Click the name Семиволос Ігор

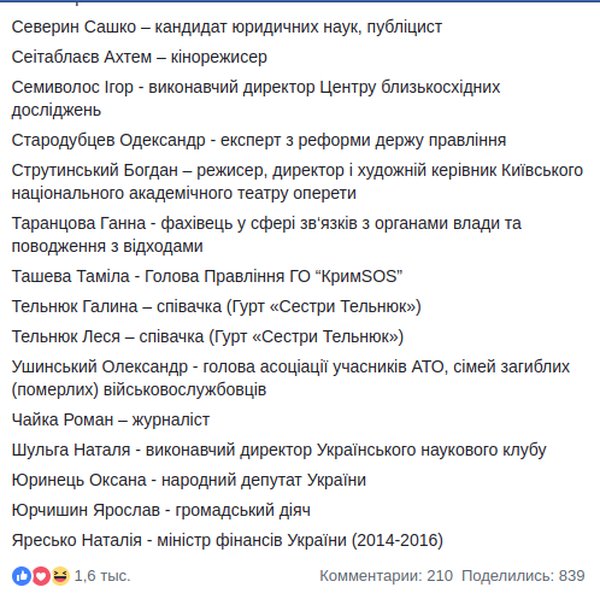[71, 87]
